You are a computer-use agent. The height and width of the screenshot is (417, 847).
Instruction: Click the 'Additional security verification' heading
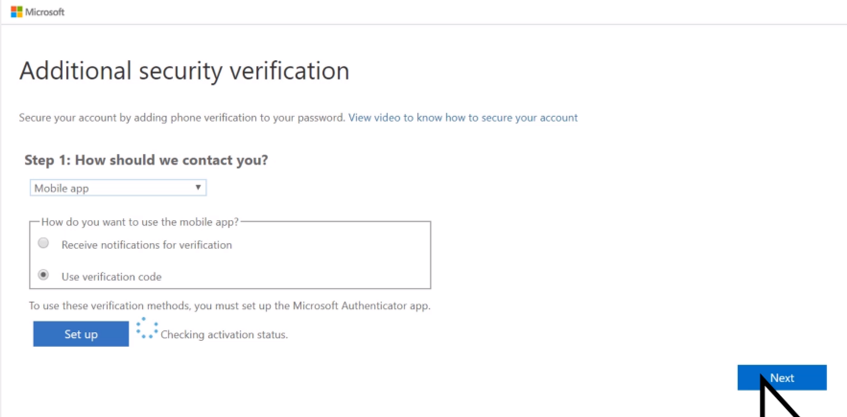pos(184,71)
